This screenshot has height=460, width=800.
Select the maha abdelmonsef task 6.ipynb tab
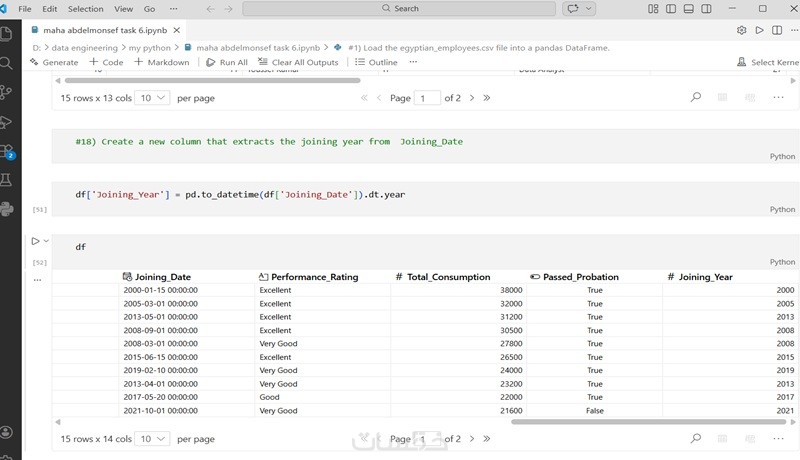click(105, 30)
